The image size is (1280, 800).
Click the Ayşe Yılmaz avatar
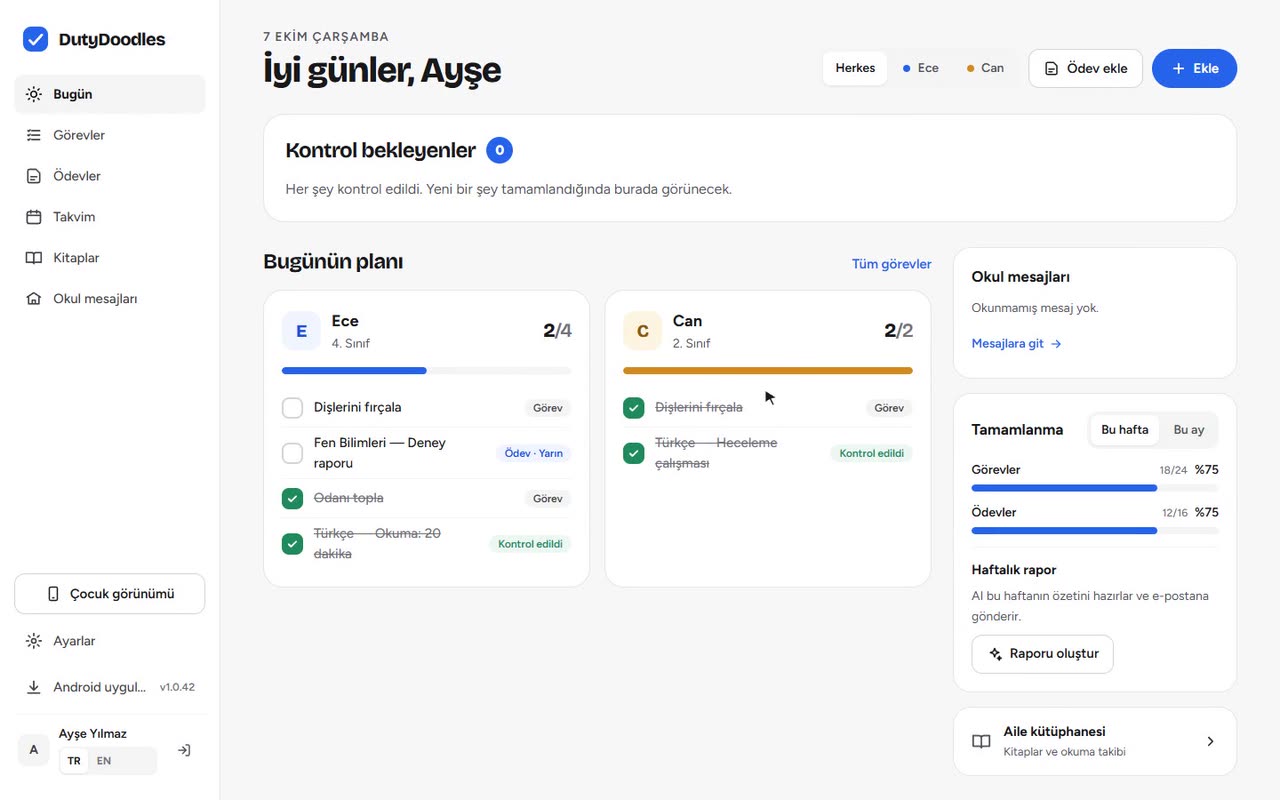pyautogui.click(x=34, y=750)
